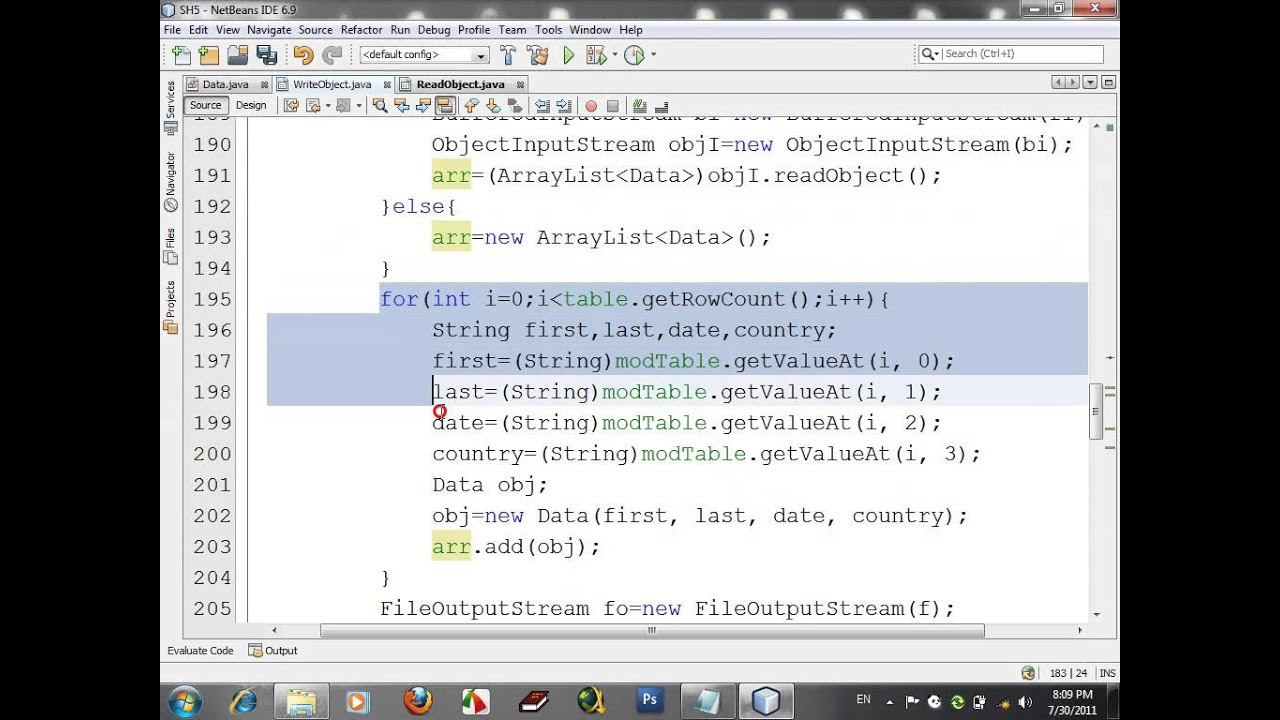Click the vertical editor scrollbar thumb
The width and height of the screenshot is (1280, 720).
pyautogui.click(x=1097, y=411)
